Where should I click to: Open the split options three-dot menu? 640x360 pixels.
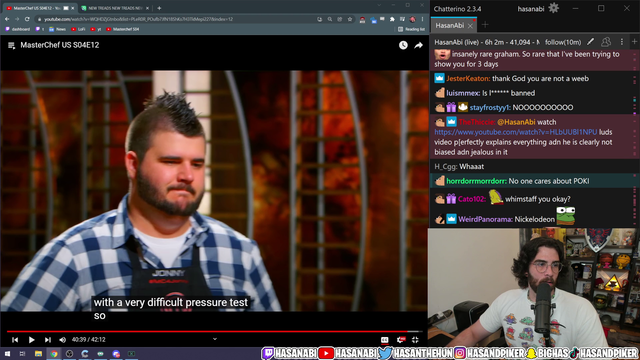point(622,42)
